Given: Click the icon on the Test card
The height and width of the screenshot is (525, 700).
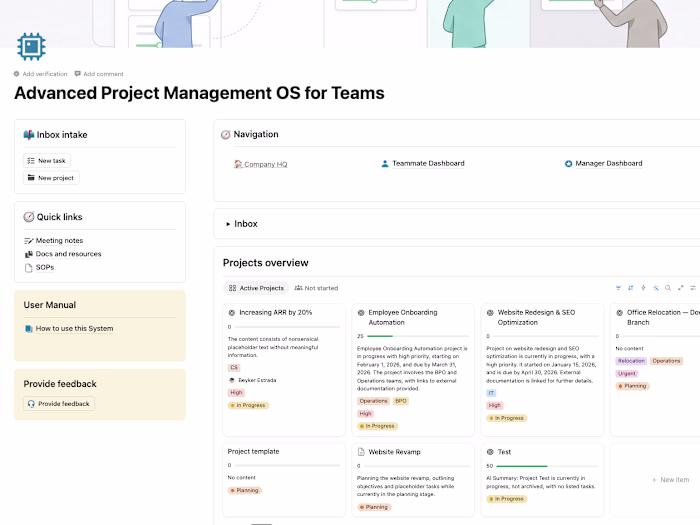Looking at the screenshot, I should click(490, 452).
